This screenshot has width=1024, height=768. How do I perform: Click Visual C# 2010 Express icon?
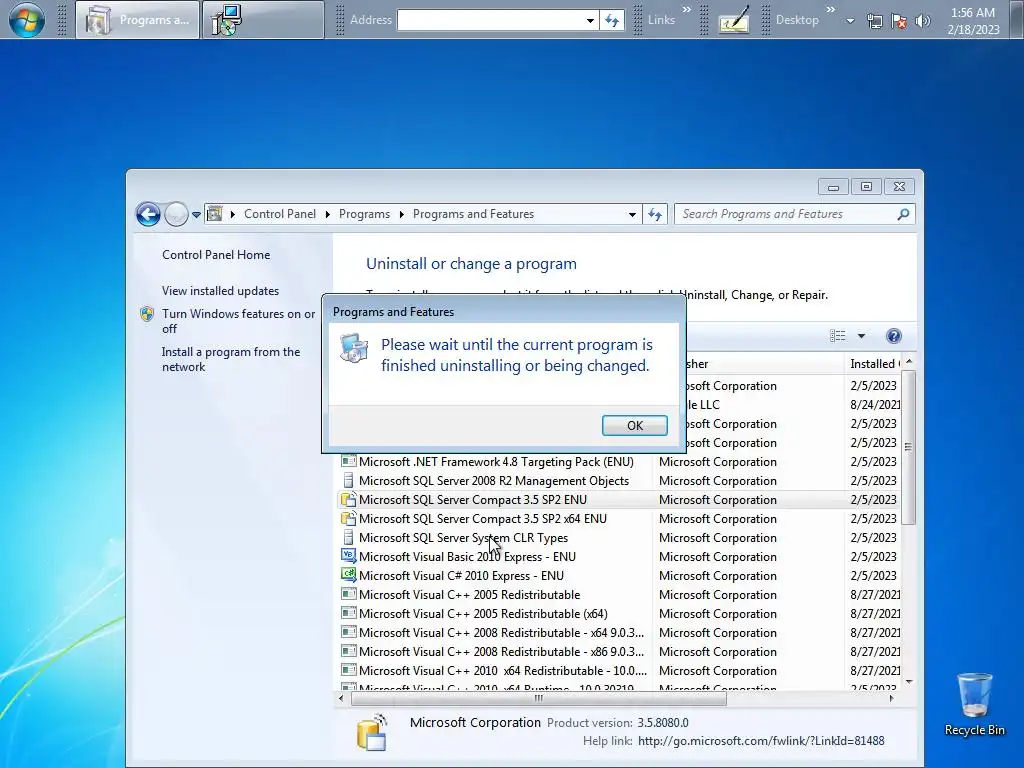click(349, 575)
